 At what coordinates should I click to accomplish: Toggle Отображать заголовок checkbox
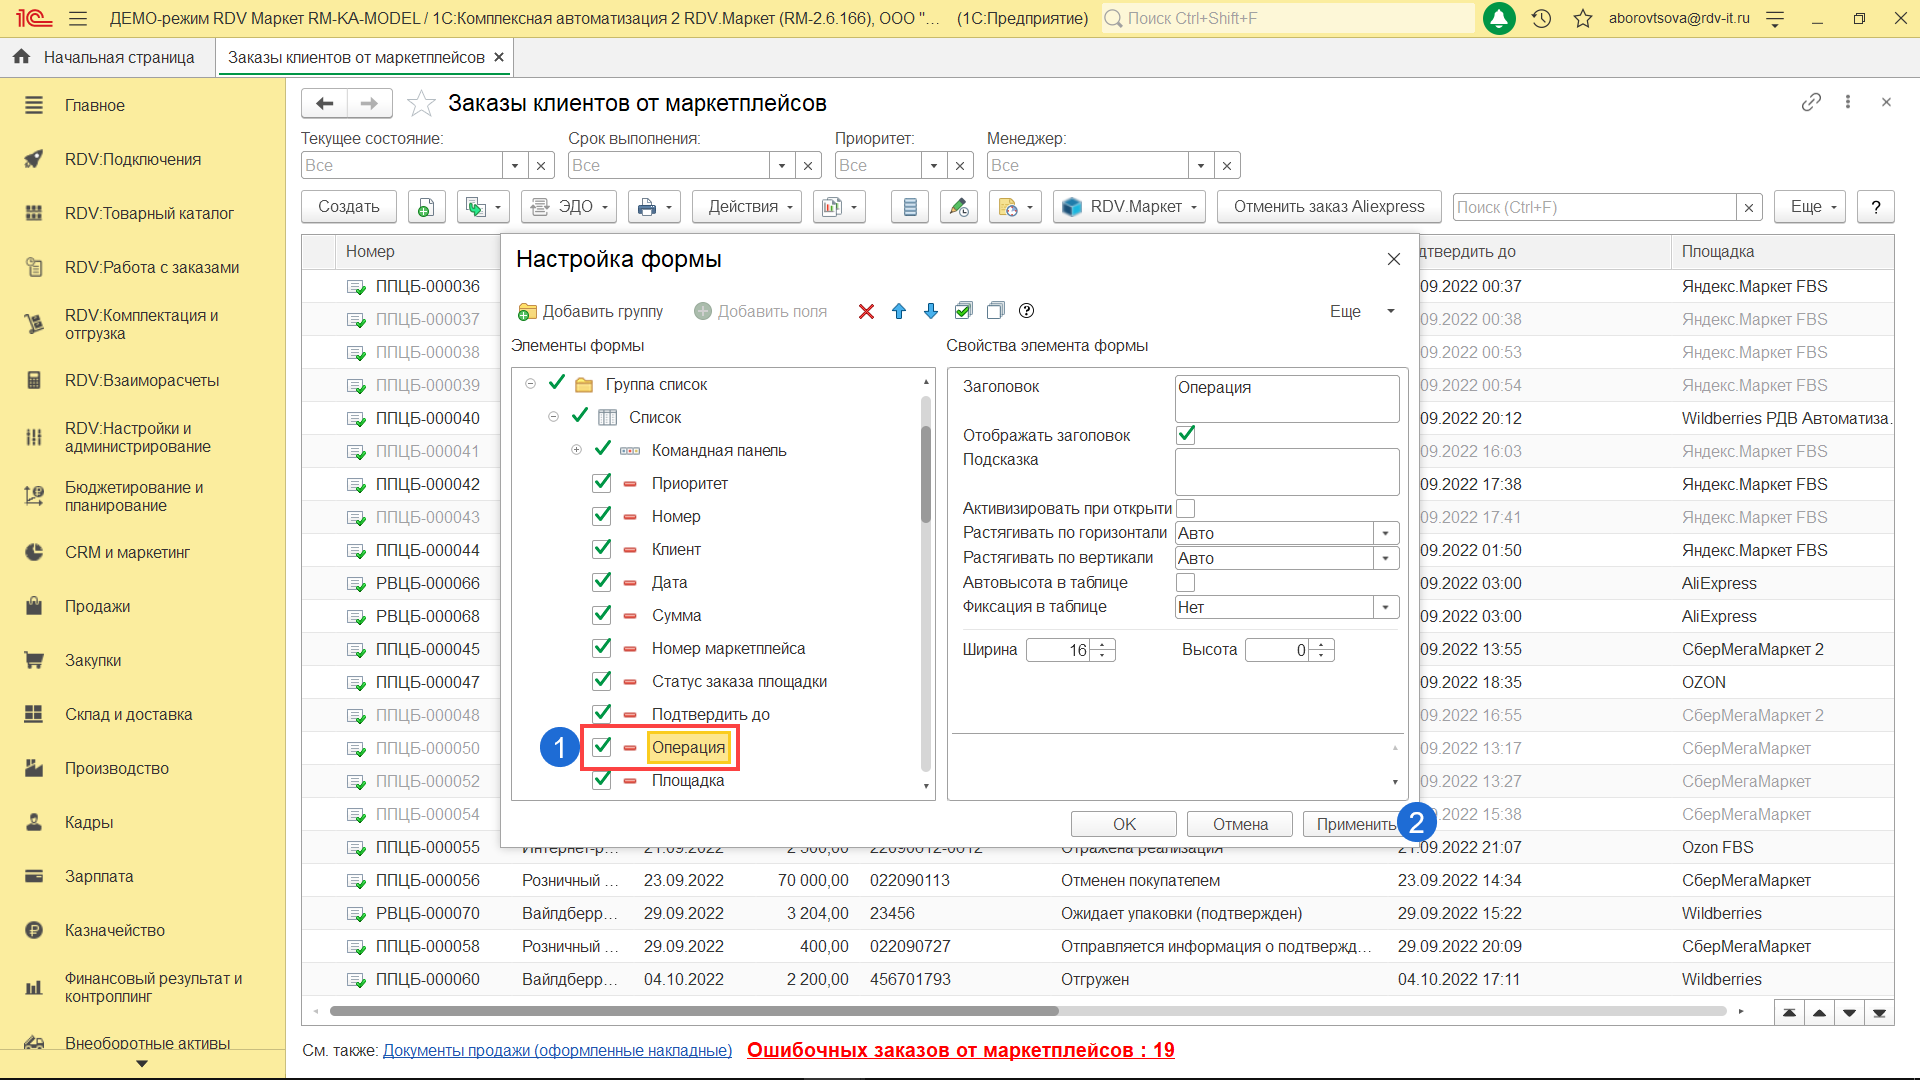pyautogui.click(x=1186, y=435)
